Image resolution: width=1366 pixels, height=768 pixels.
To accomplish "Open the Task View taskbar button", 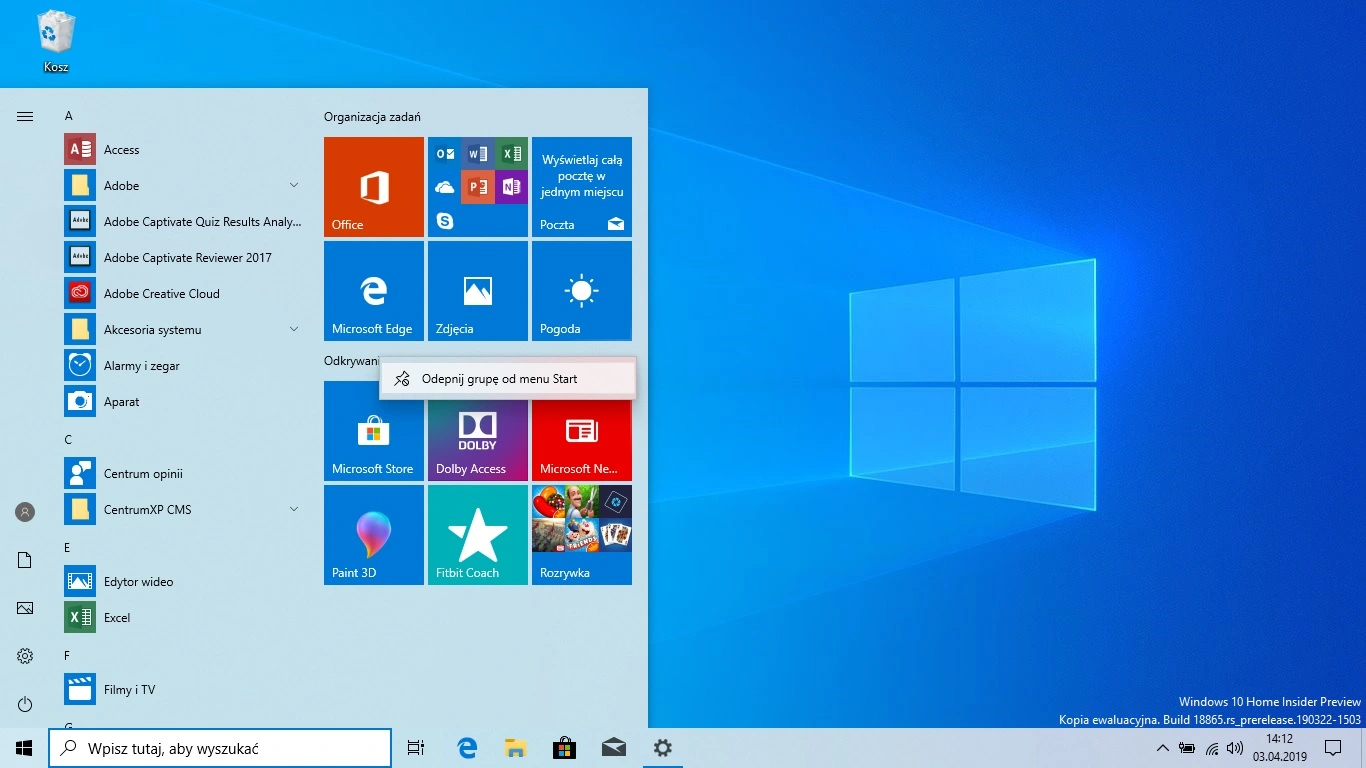I will pos(416,748).
